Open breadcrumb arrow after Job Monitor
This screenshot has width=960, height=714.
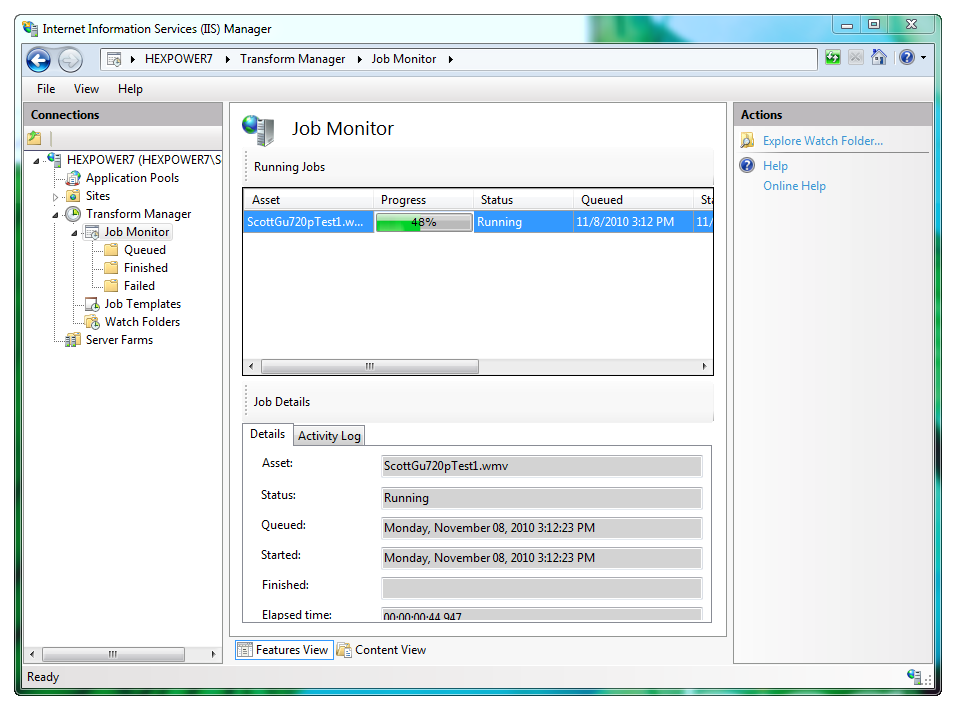click(x=451, y=59)
